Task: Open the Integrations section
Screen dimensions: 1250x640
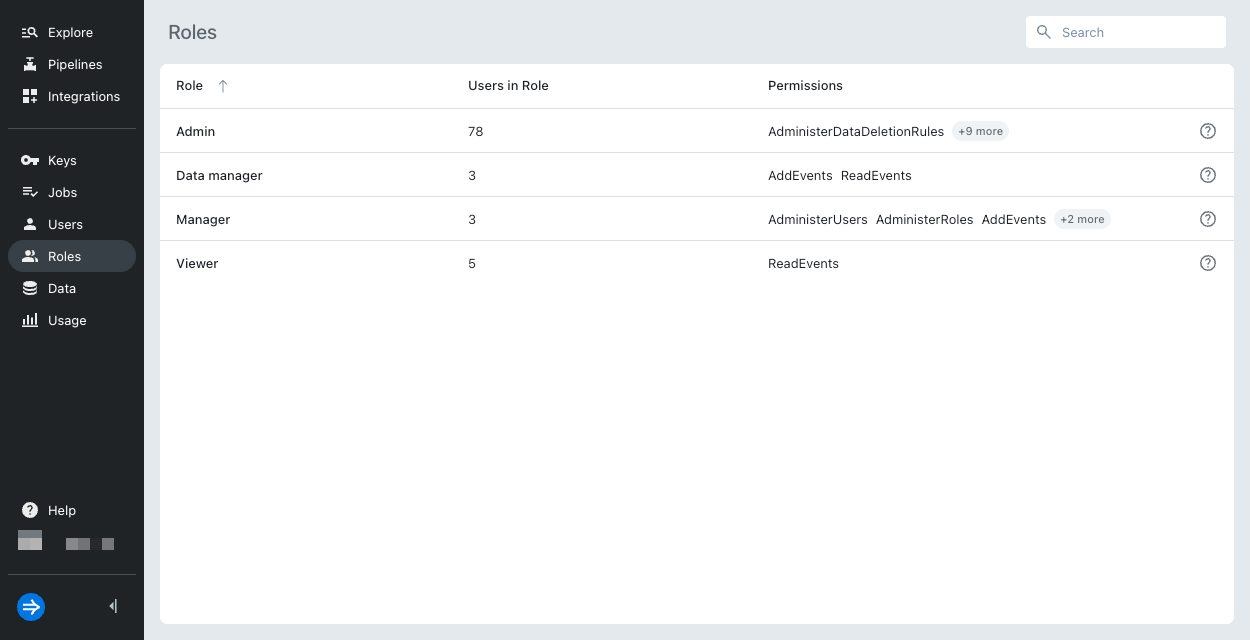Action: click(x=72, y=96)
